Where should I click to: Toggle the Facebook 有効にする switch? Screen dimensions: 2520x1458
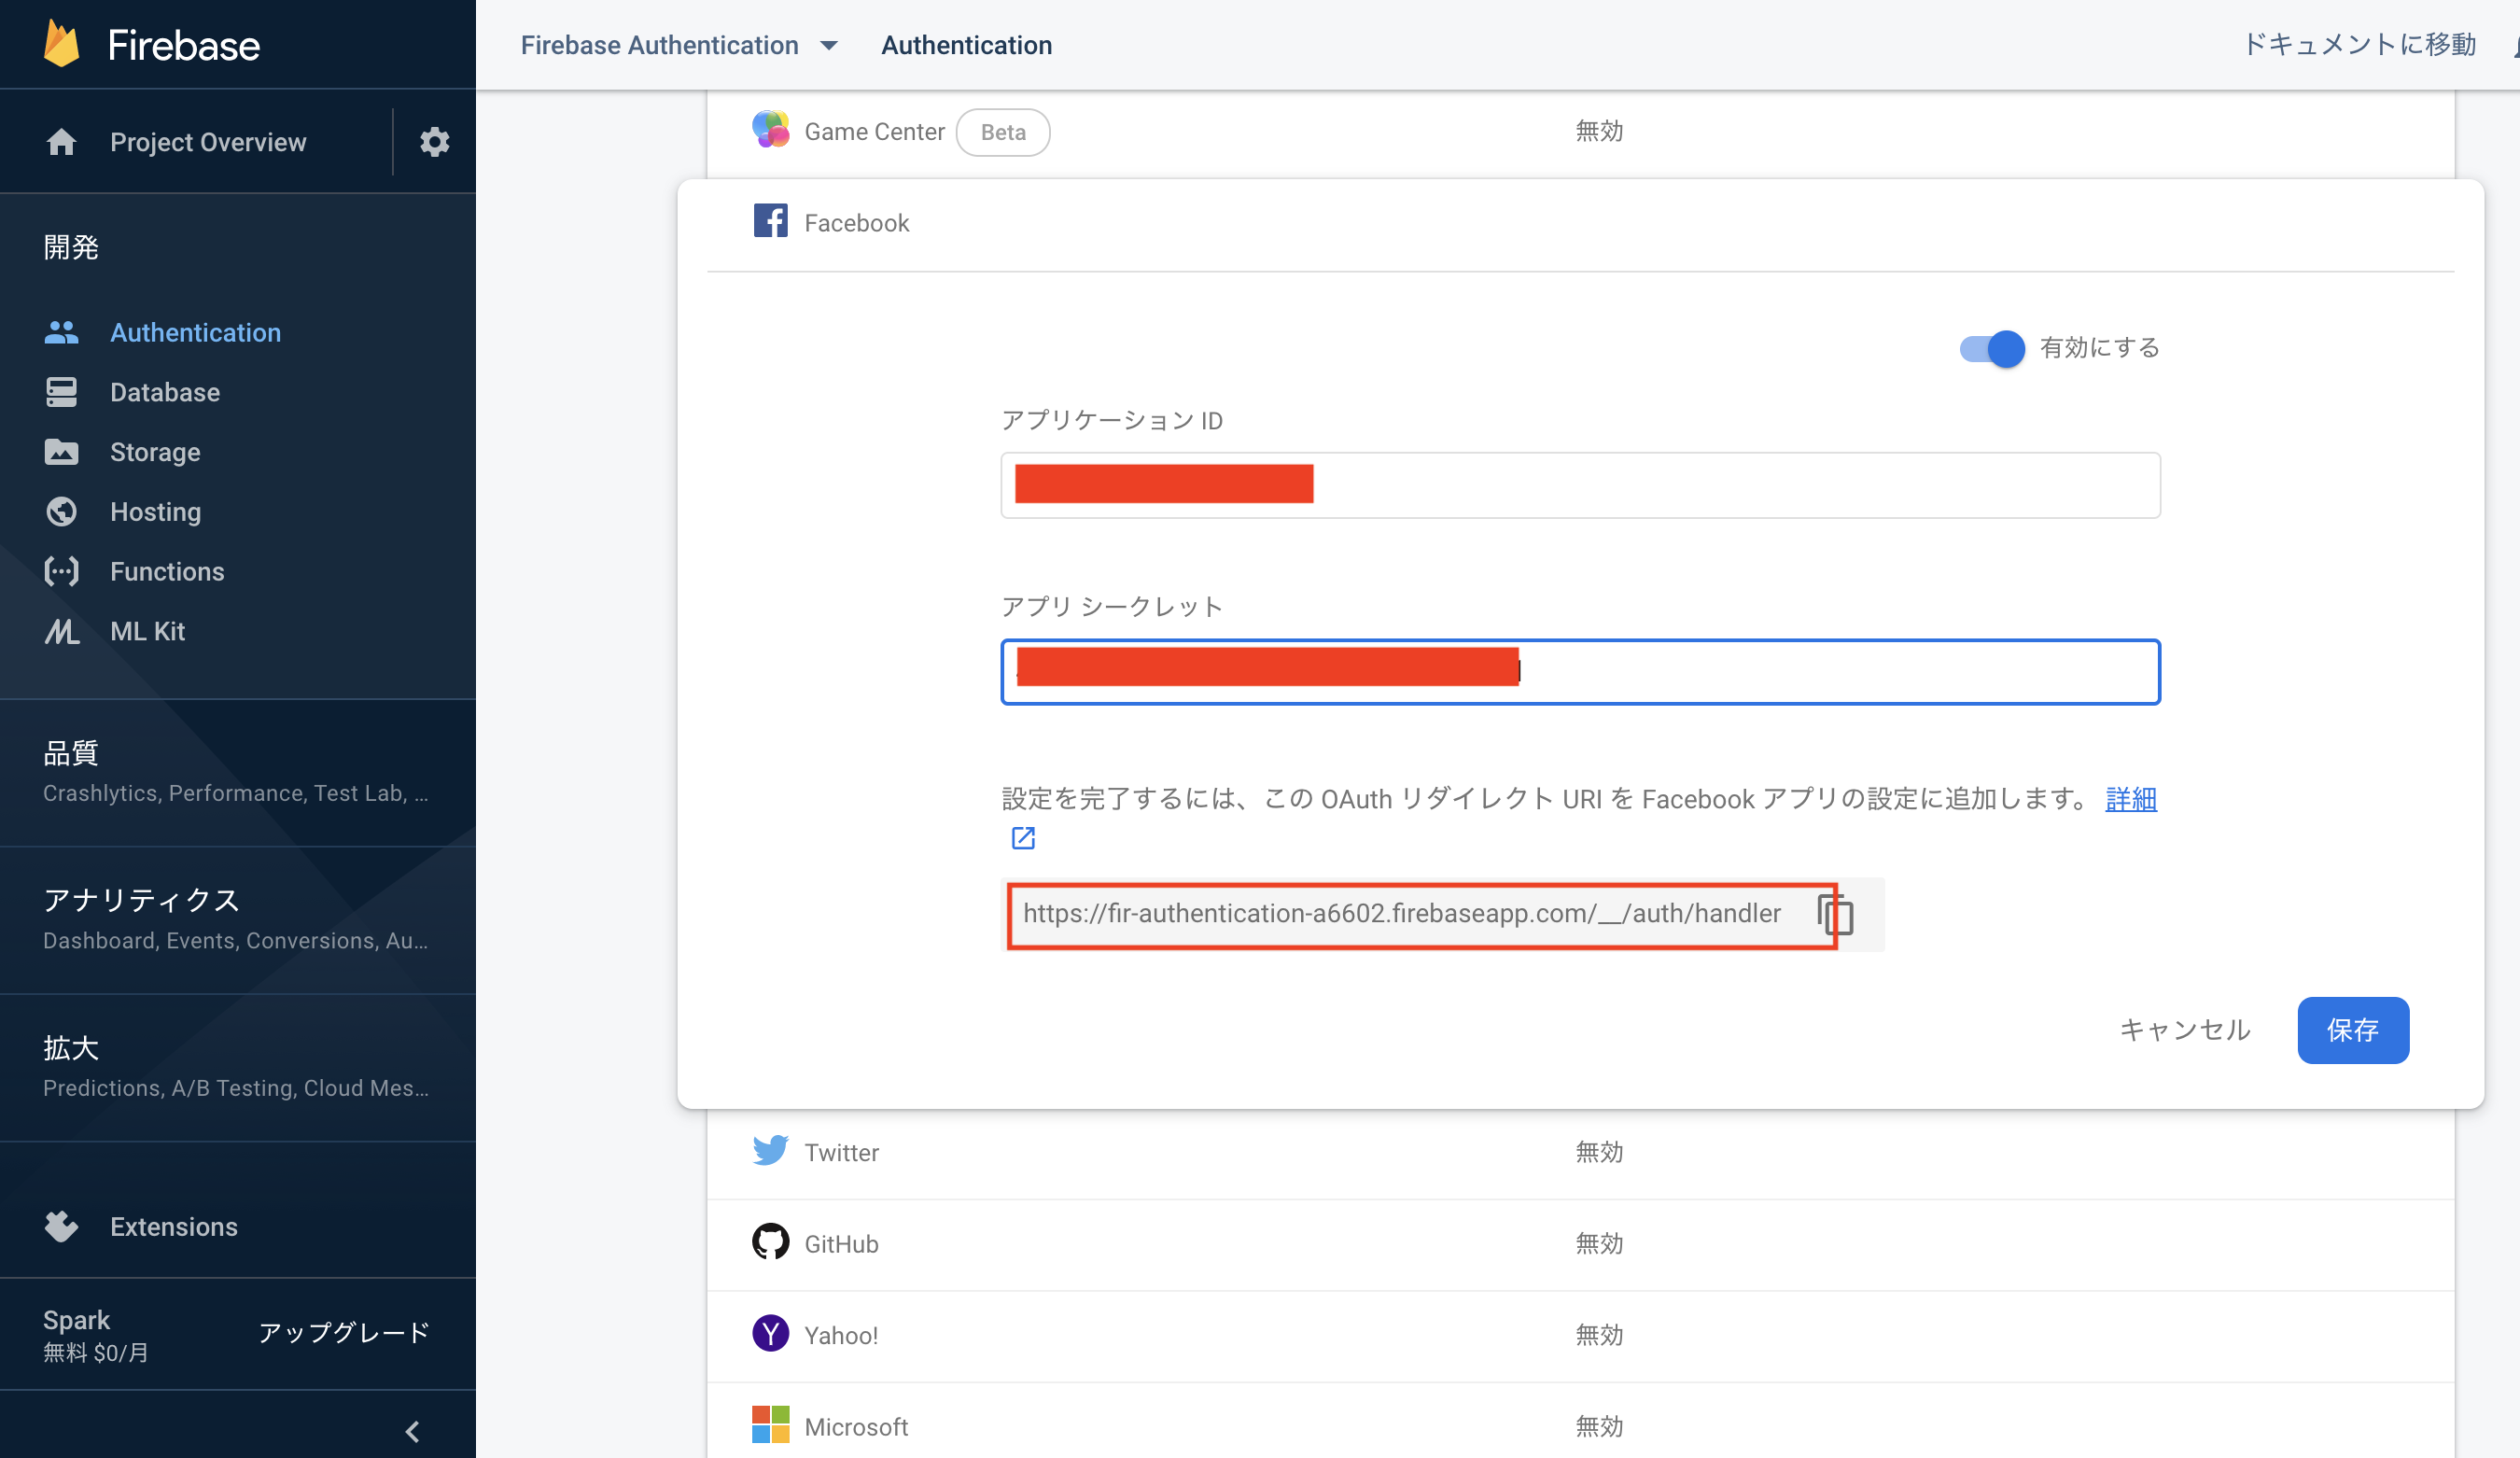point(1992,349)
